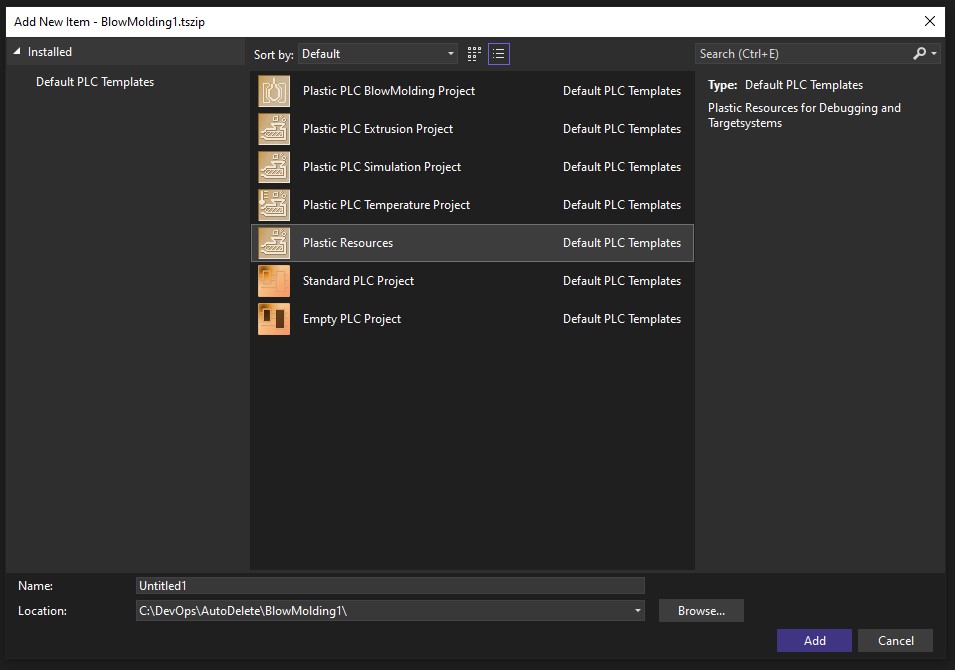Click the search magnifier icon
955x670 pixels.
pos(919,54)
